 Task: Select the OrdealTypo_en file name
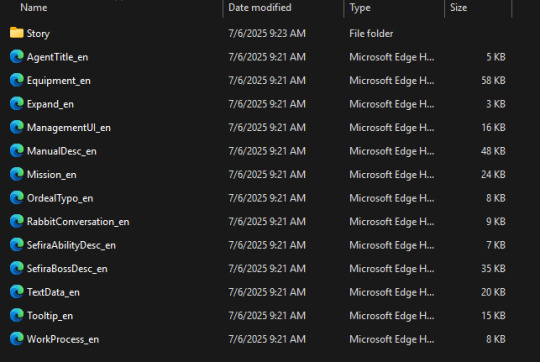[60, 198]
